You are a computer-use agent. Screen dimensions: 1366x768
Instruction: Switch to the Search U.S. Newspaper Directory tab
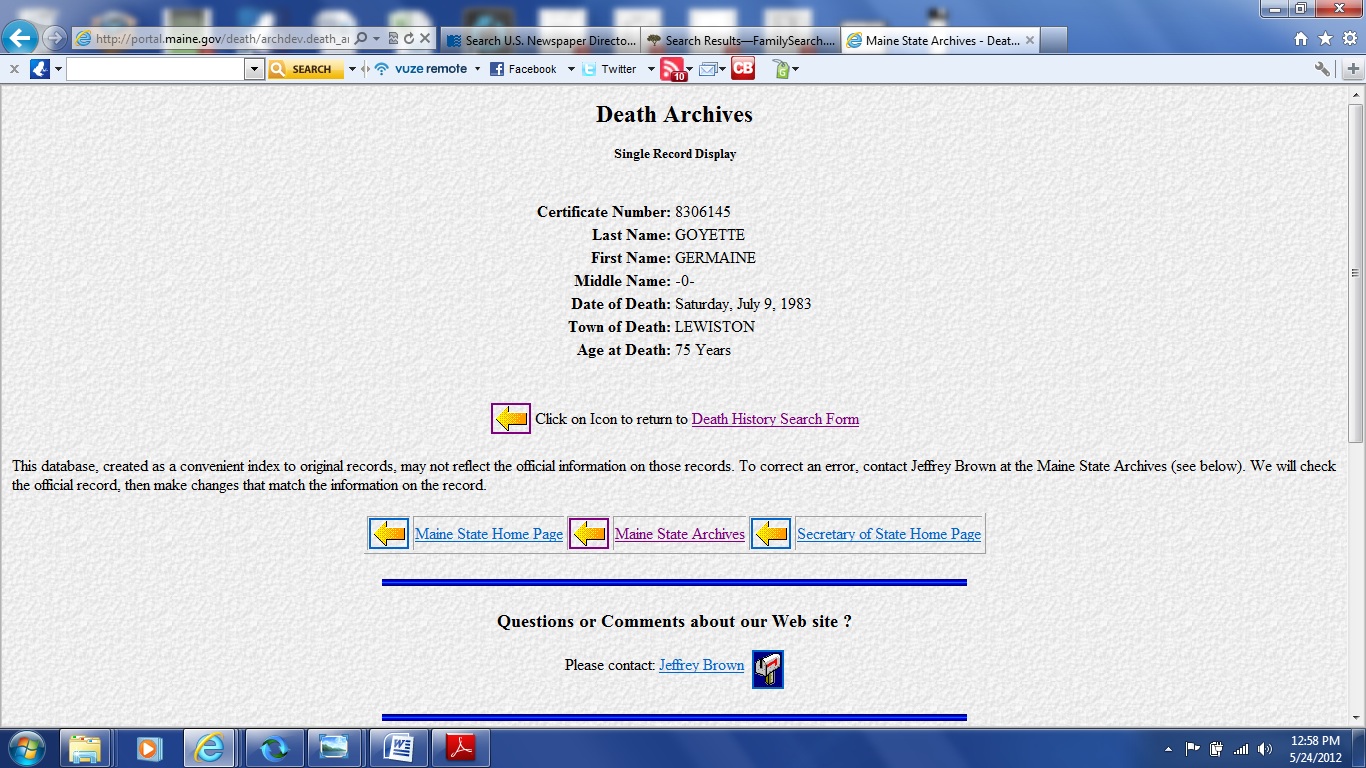pos(541,40)
